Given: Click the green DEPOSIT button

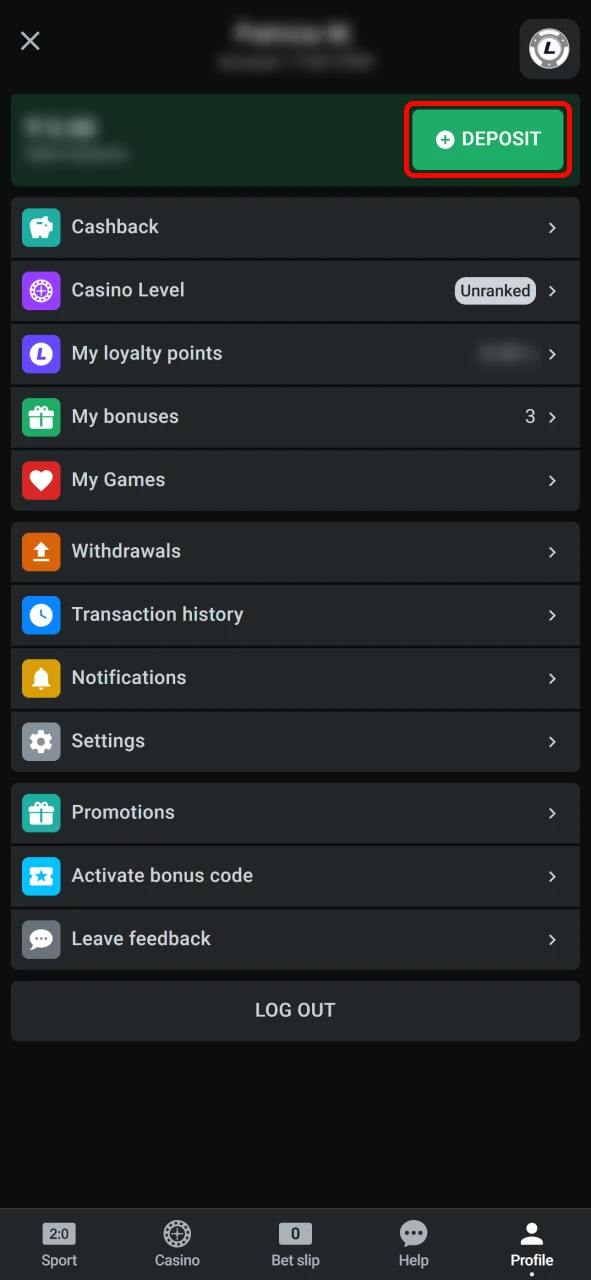Looking at the screenshot, I should pyautogui.click(x=487, y=139).
